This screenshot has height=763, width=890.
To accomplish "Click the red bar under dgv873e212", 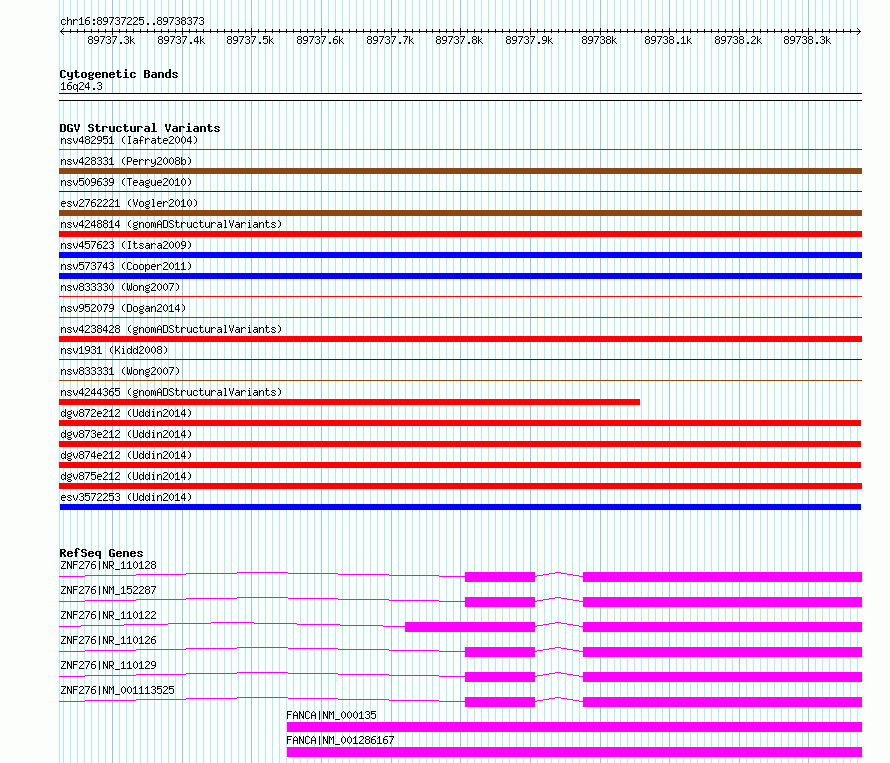I will click(x=460, y=444).
